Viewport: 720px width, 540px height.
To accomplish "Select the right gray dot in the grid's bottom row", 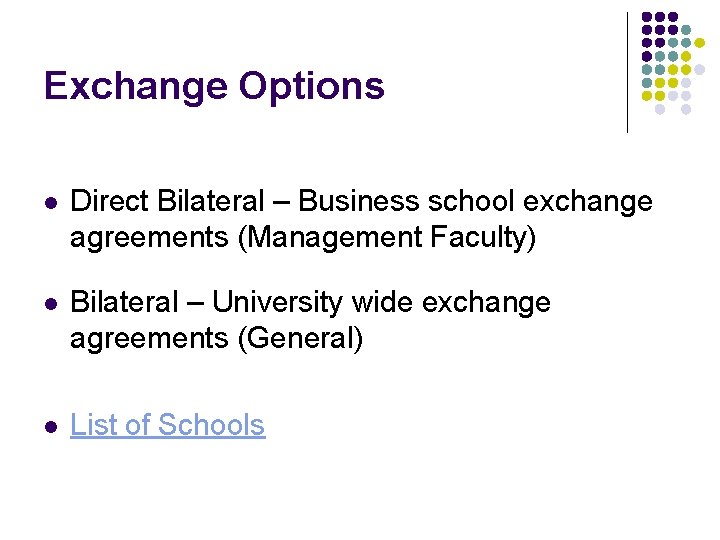I will [x=686, y=109].
